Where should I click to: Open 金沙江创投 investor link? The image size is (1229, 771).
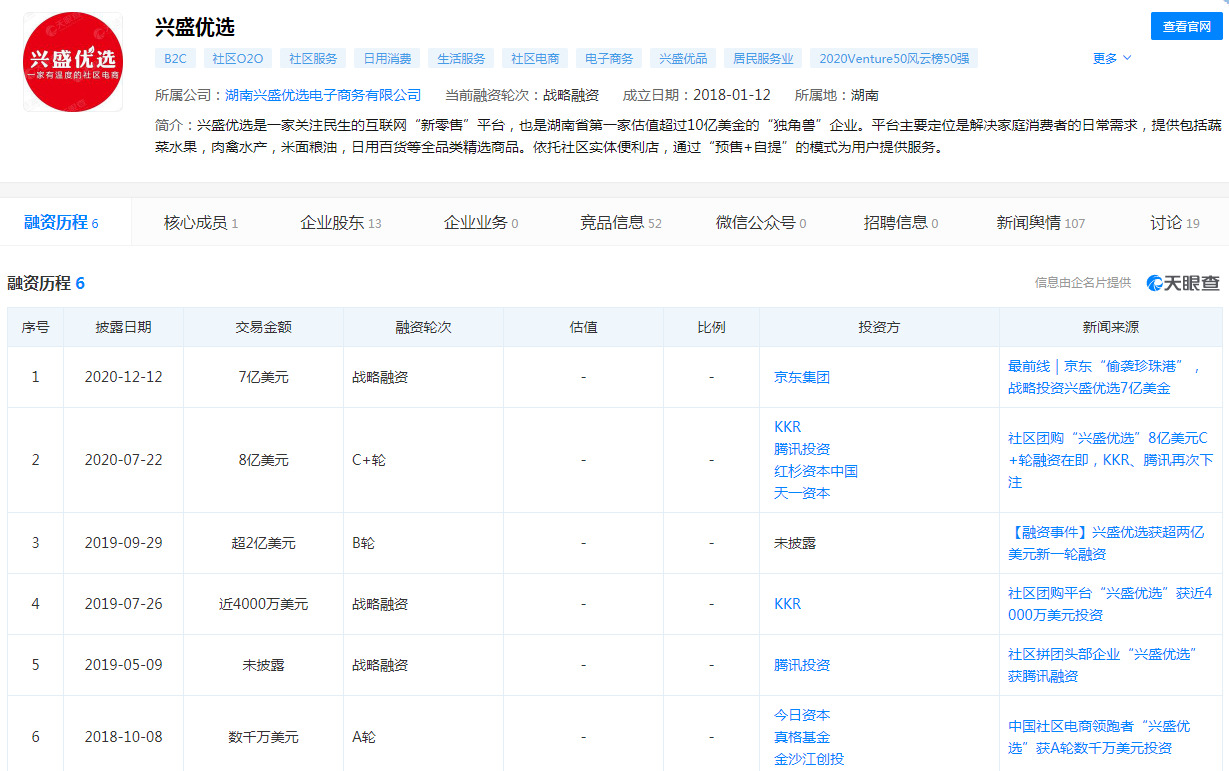809,759
